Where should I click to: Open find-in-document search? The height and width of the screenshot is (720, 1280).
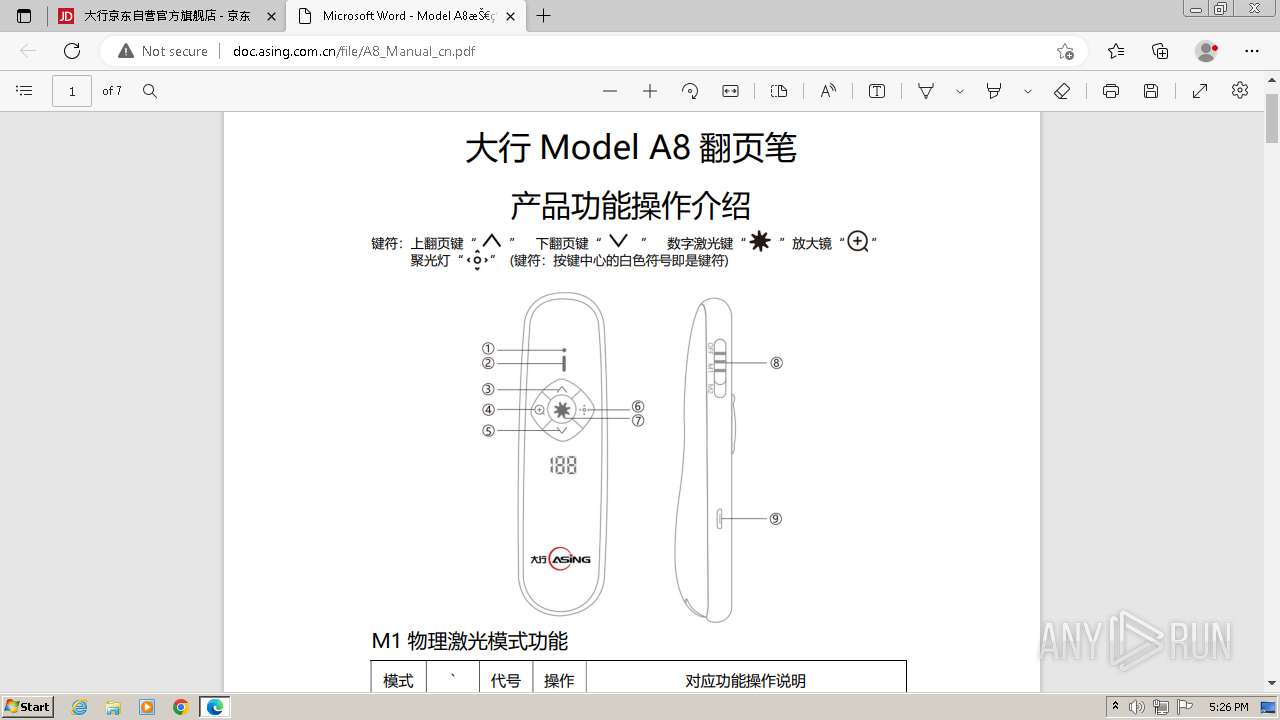(150, 91)
